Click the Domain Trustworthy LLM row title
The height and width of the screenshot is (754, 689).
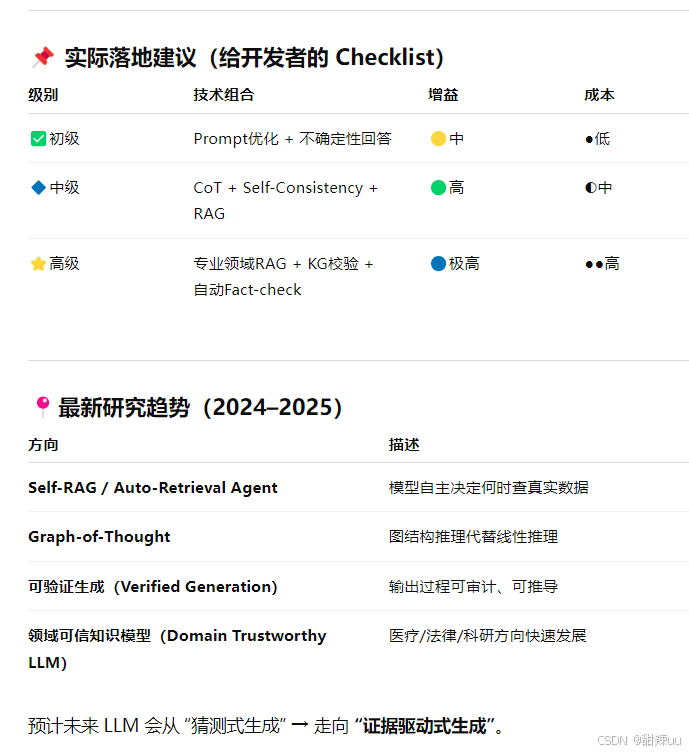click(177, 649)
